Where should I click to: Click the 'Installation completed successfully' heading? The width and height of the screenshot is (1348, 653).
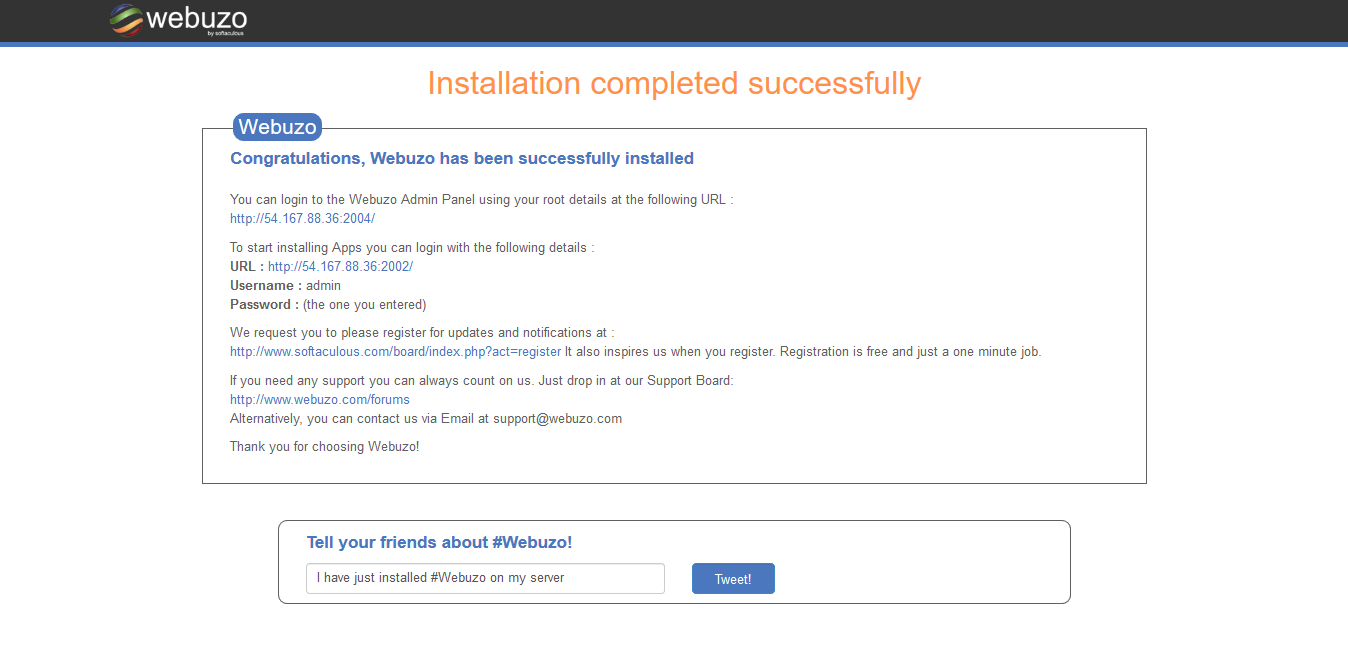[x=674, y=83]
